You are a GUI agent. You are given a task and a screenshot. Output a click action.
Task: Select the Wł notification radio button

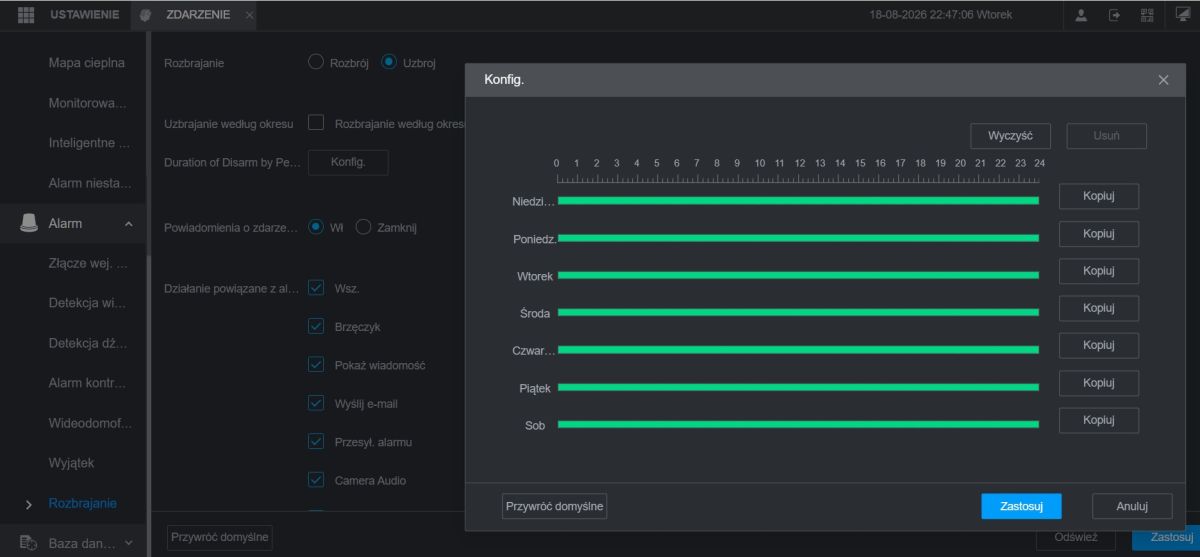[x=316, y=227]
